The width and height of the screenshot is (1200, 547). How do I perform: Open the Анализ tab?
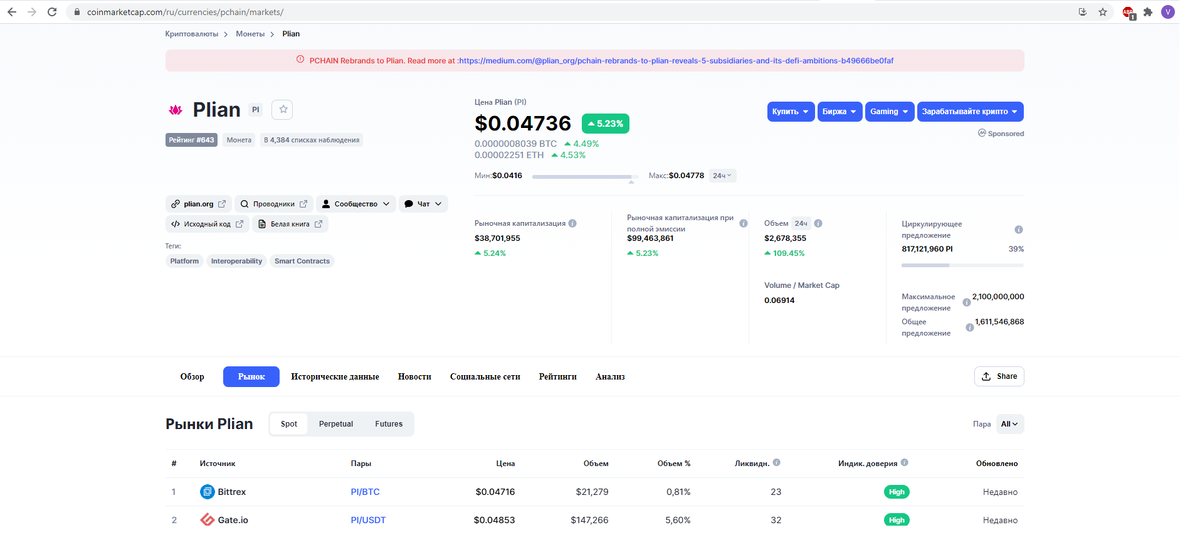point(610,377)
